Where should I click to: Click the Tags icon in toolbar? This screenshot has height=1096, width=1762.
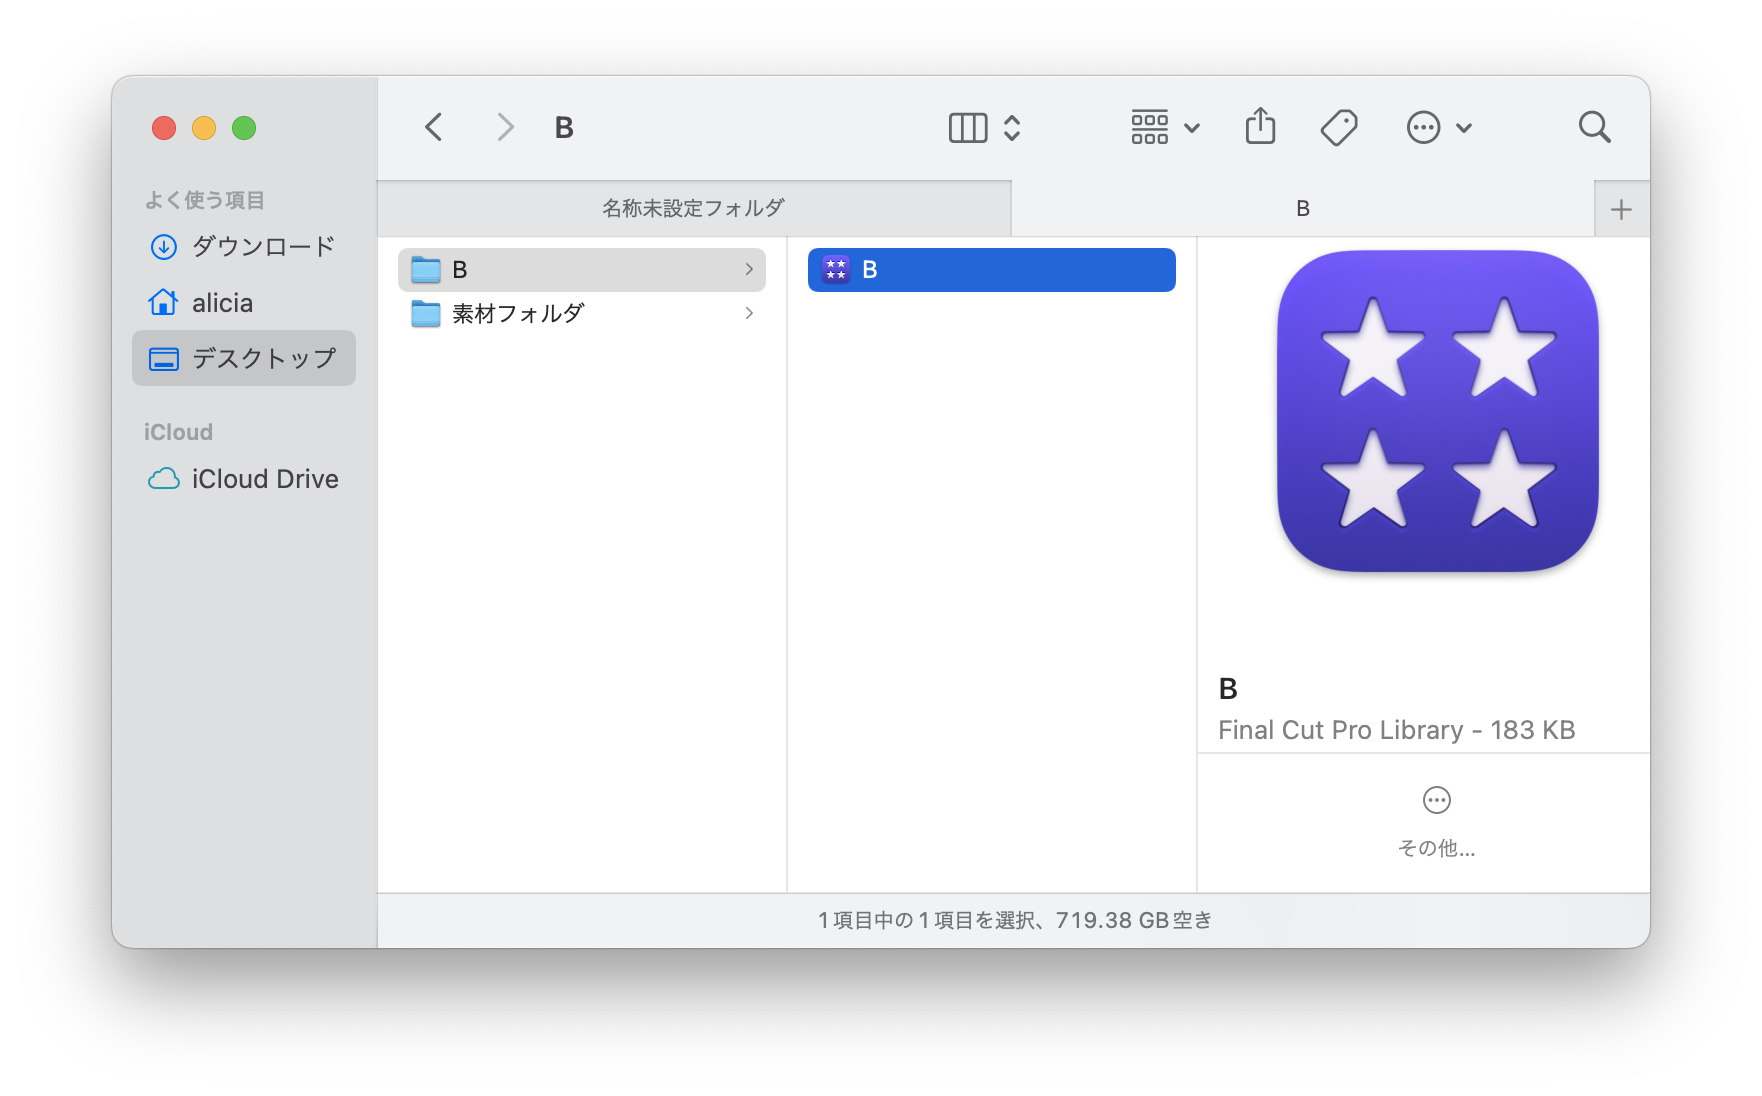click(x=1339, y=128)
